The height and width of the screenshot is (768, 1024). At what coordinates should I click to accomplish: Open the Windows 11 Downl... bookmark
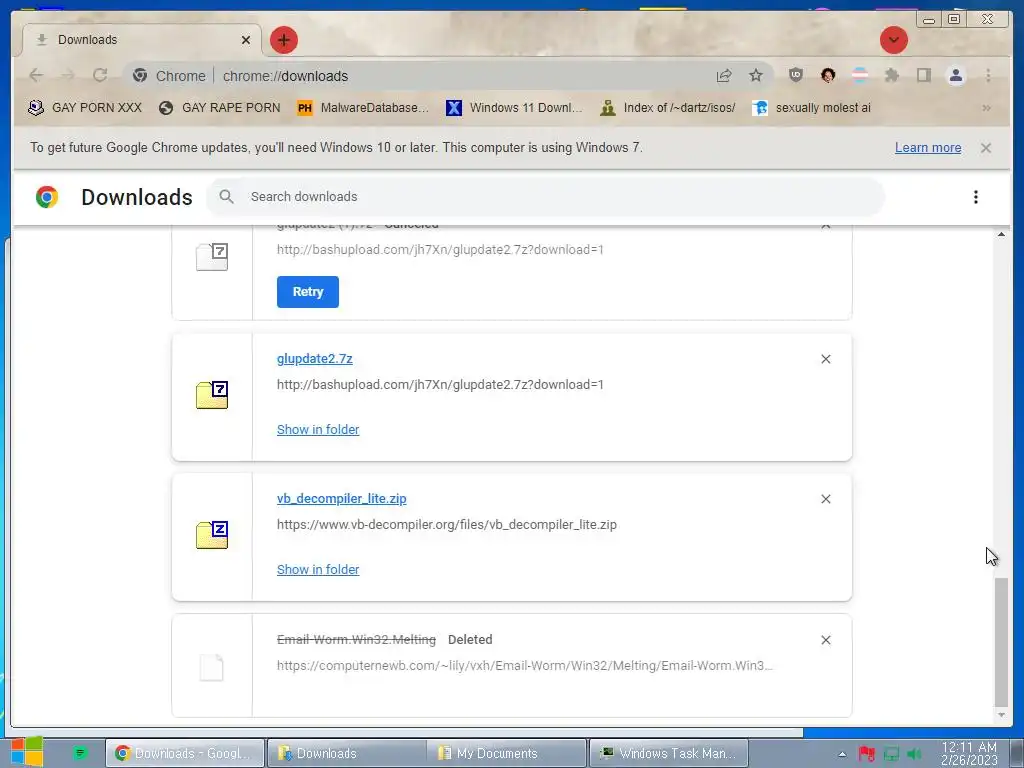[x=514, y=108]
